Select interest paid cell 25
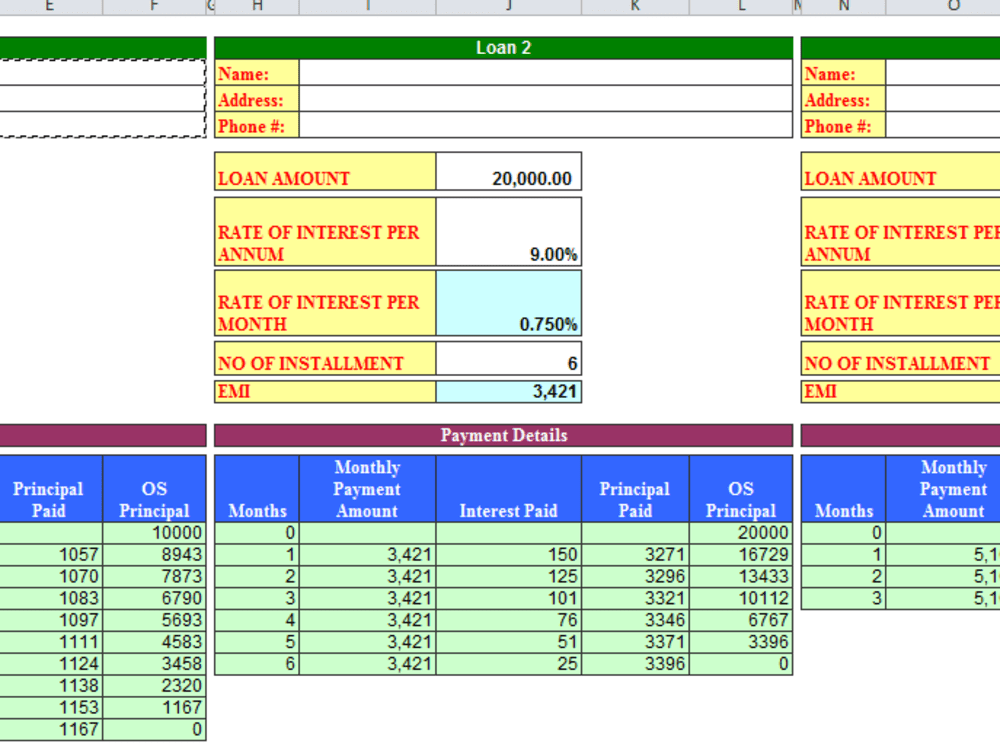Image resolution: width=1000 pixels, height=750 pixels. [x=509, y=664]
